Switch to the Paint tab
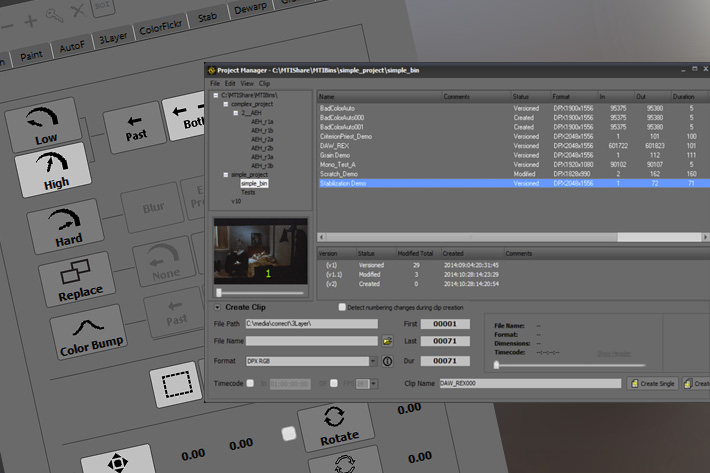 point(31,55)
